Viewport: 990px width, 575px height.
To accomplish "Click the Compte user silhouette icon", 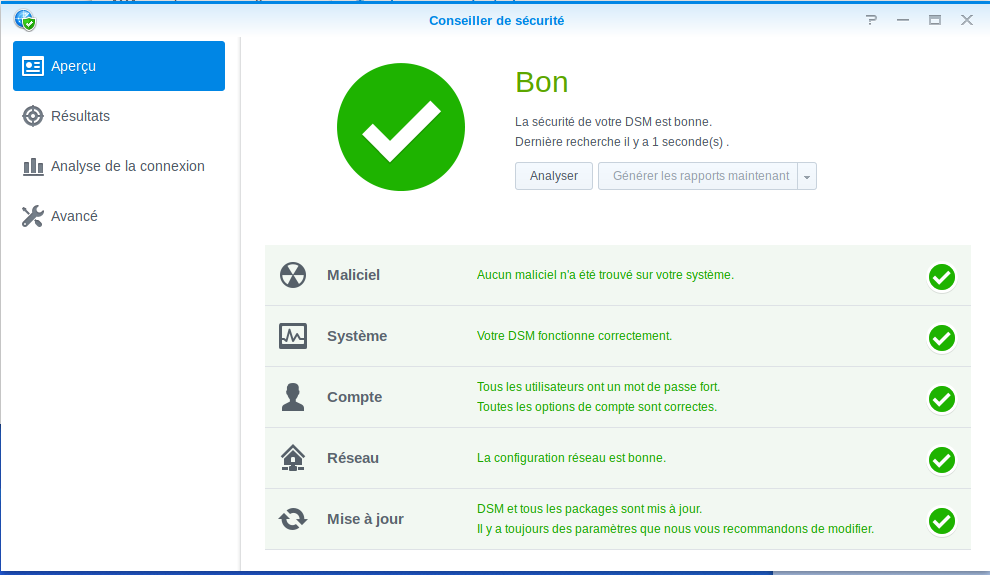I will pos(292,397).
